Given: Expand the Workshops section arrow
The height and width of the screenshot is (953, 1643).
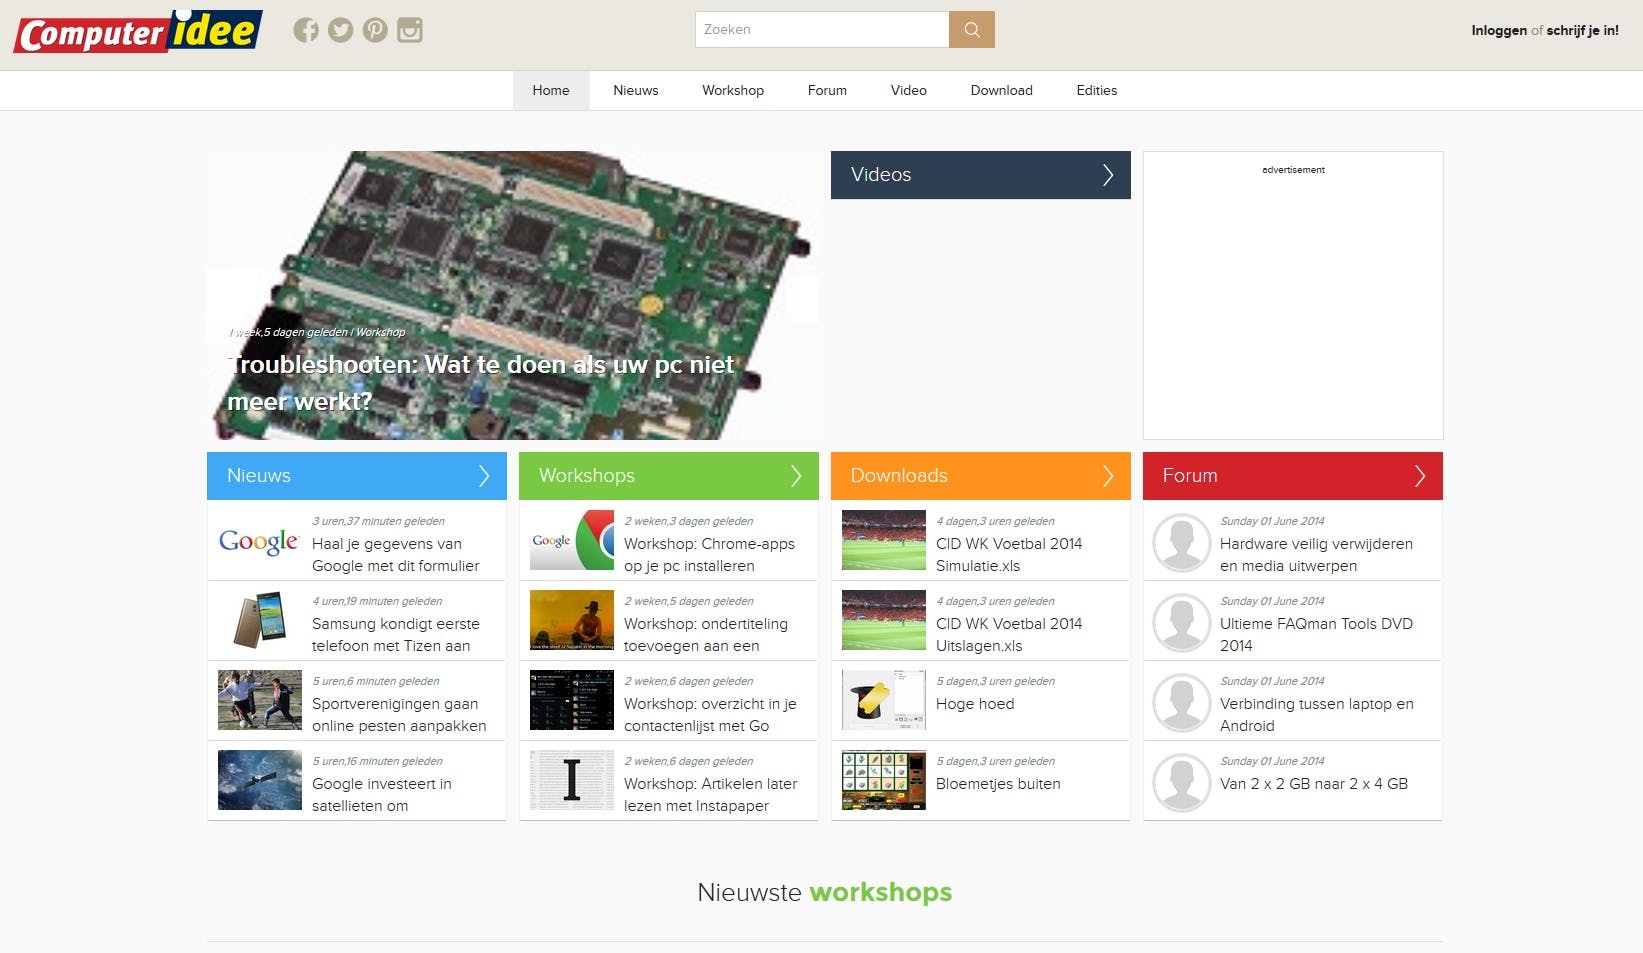Looking at the screenshot, I should (x=796, y=476).
